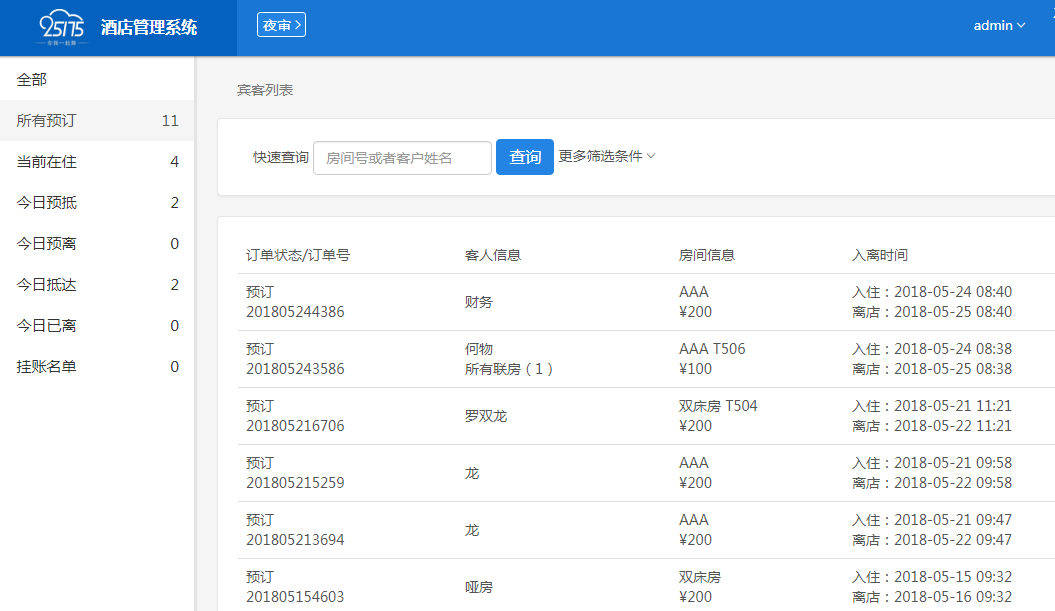Select the guest 罗双龙 entry
1055x611 pixels.
(x=486, y=415)
